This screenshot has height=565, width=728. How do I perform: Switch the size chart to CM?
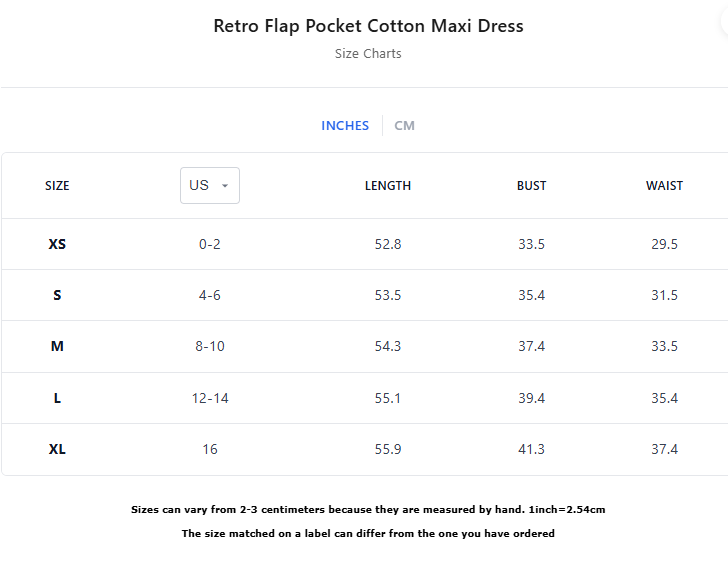[404, 126]
